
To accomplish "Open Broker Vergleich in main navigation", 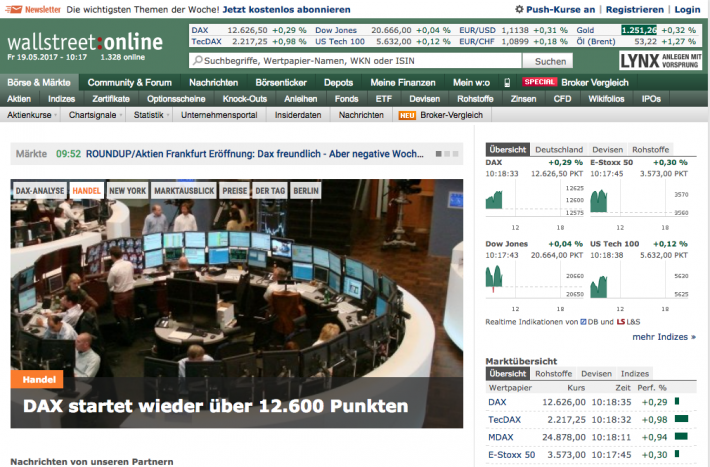I will point(595,82).
